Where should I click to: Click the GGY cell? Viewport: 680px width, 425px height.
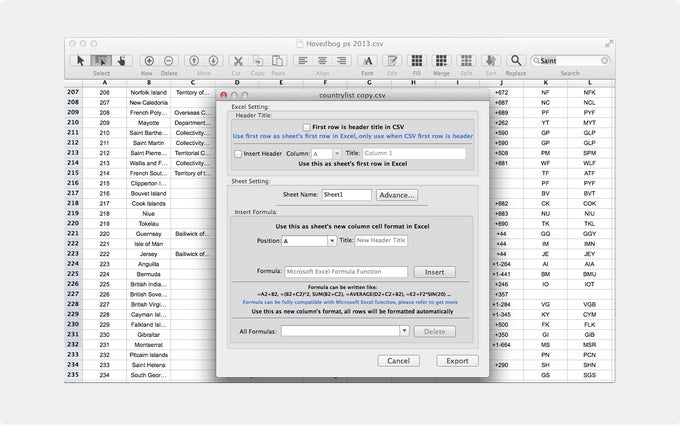coord(589,234)
